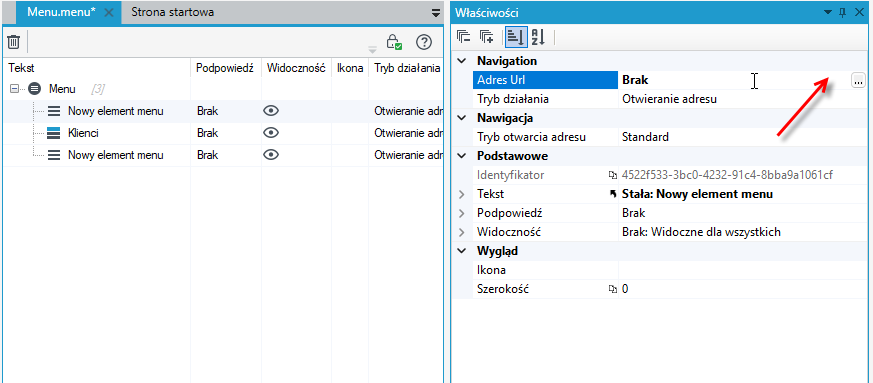Screen dimensions: 873x383
Task: Click small marker icon beside Identyfikator
Action: coord(612,175)
